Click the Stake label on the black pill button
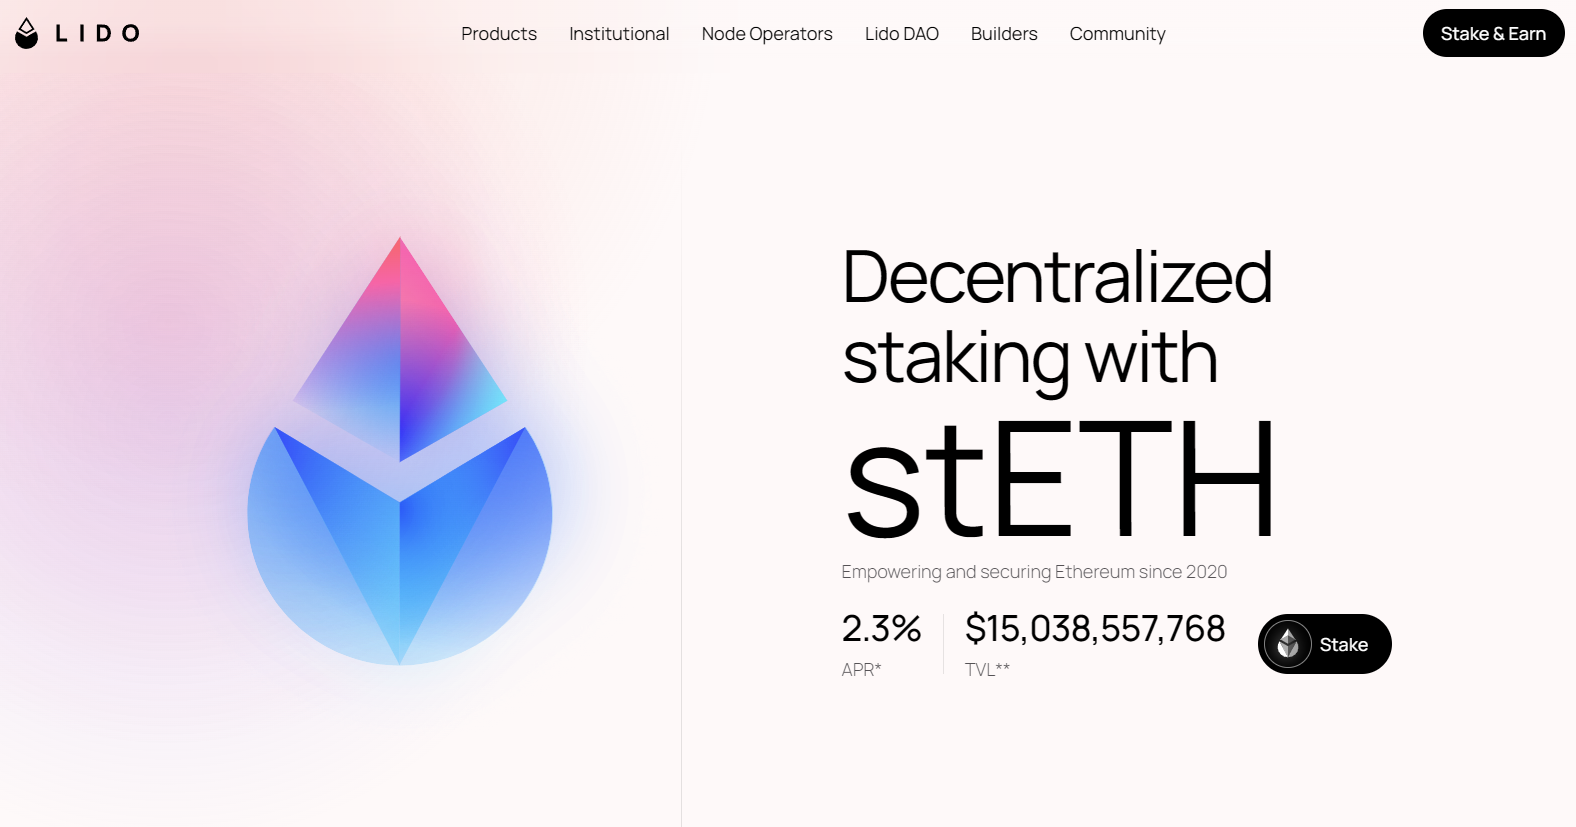The width and height of the screenshot is (1576, 827). click(x=1343, y=645)
